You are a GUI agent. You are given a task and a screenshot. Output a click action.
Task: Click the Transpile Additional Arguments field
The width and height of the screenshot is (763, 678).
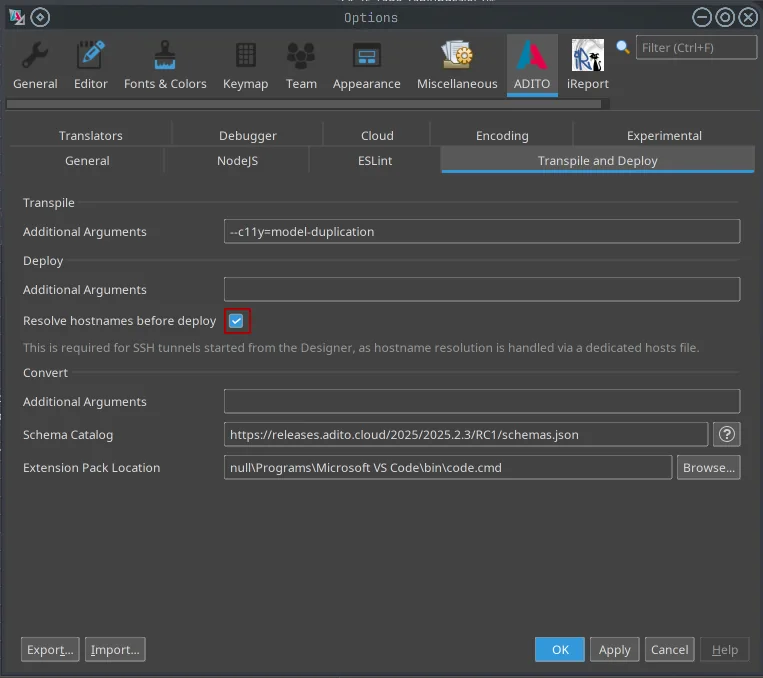click(x=482, y=231)
